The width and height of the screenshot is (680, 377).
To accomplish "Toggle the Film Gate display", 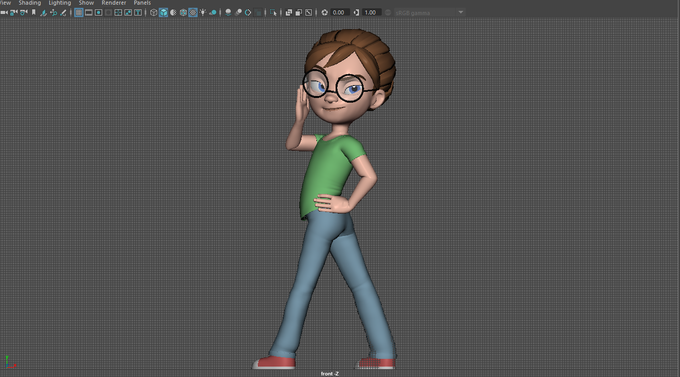I will coord(88,13).
